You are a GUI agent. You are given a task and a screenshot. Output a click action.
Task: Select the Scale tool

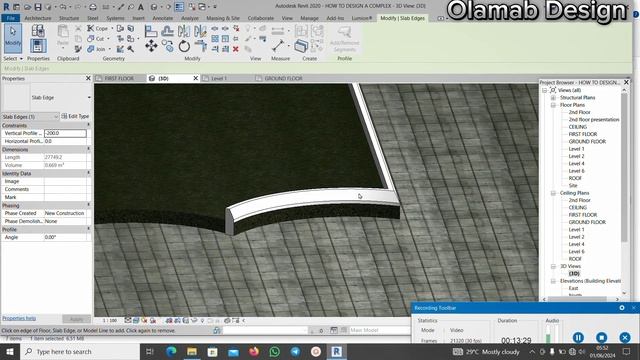click(x=225, y=39)
